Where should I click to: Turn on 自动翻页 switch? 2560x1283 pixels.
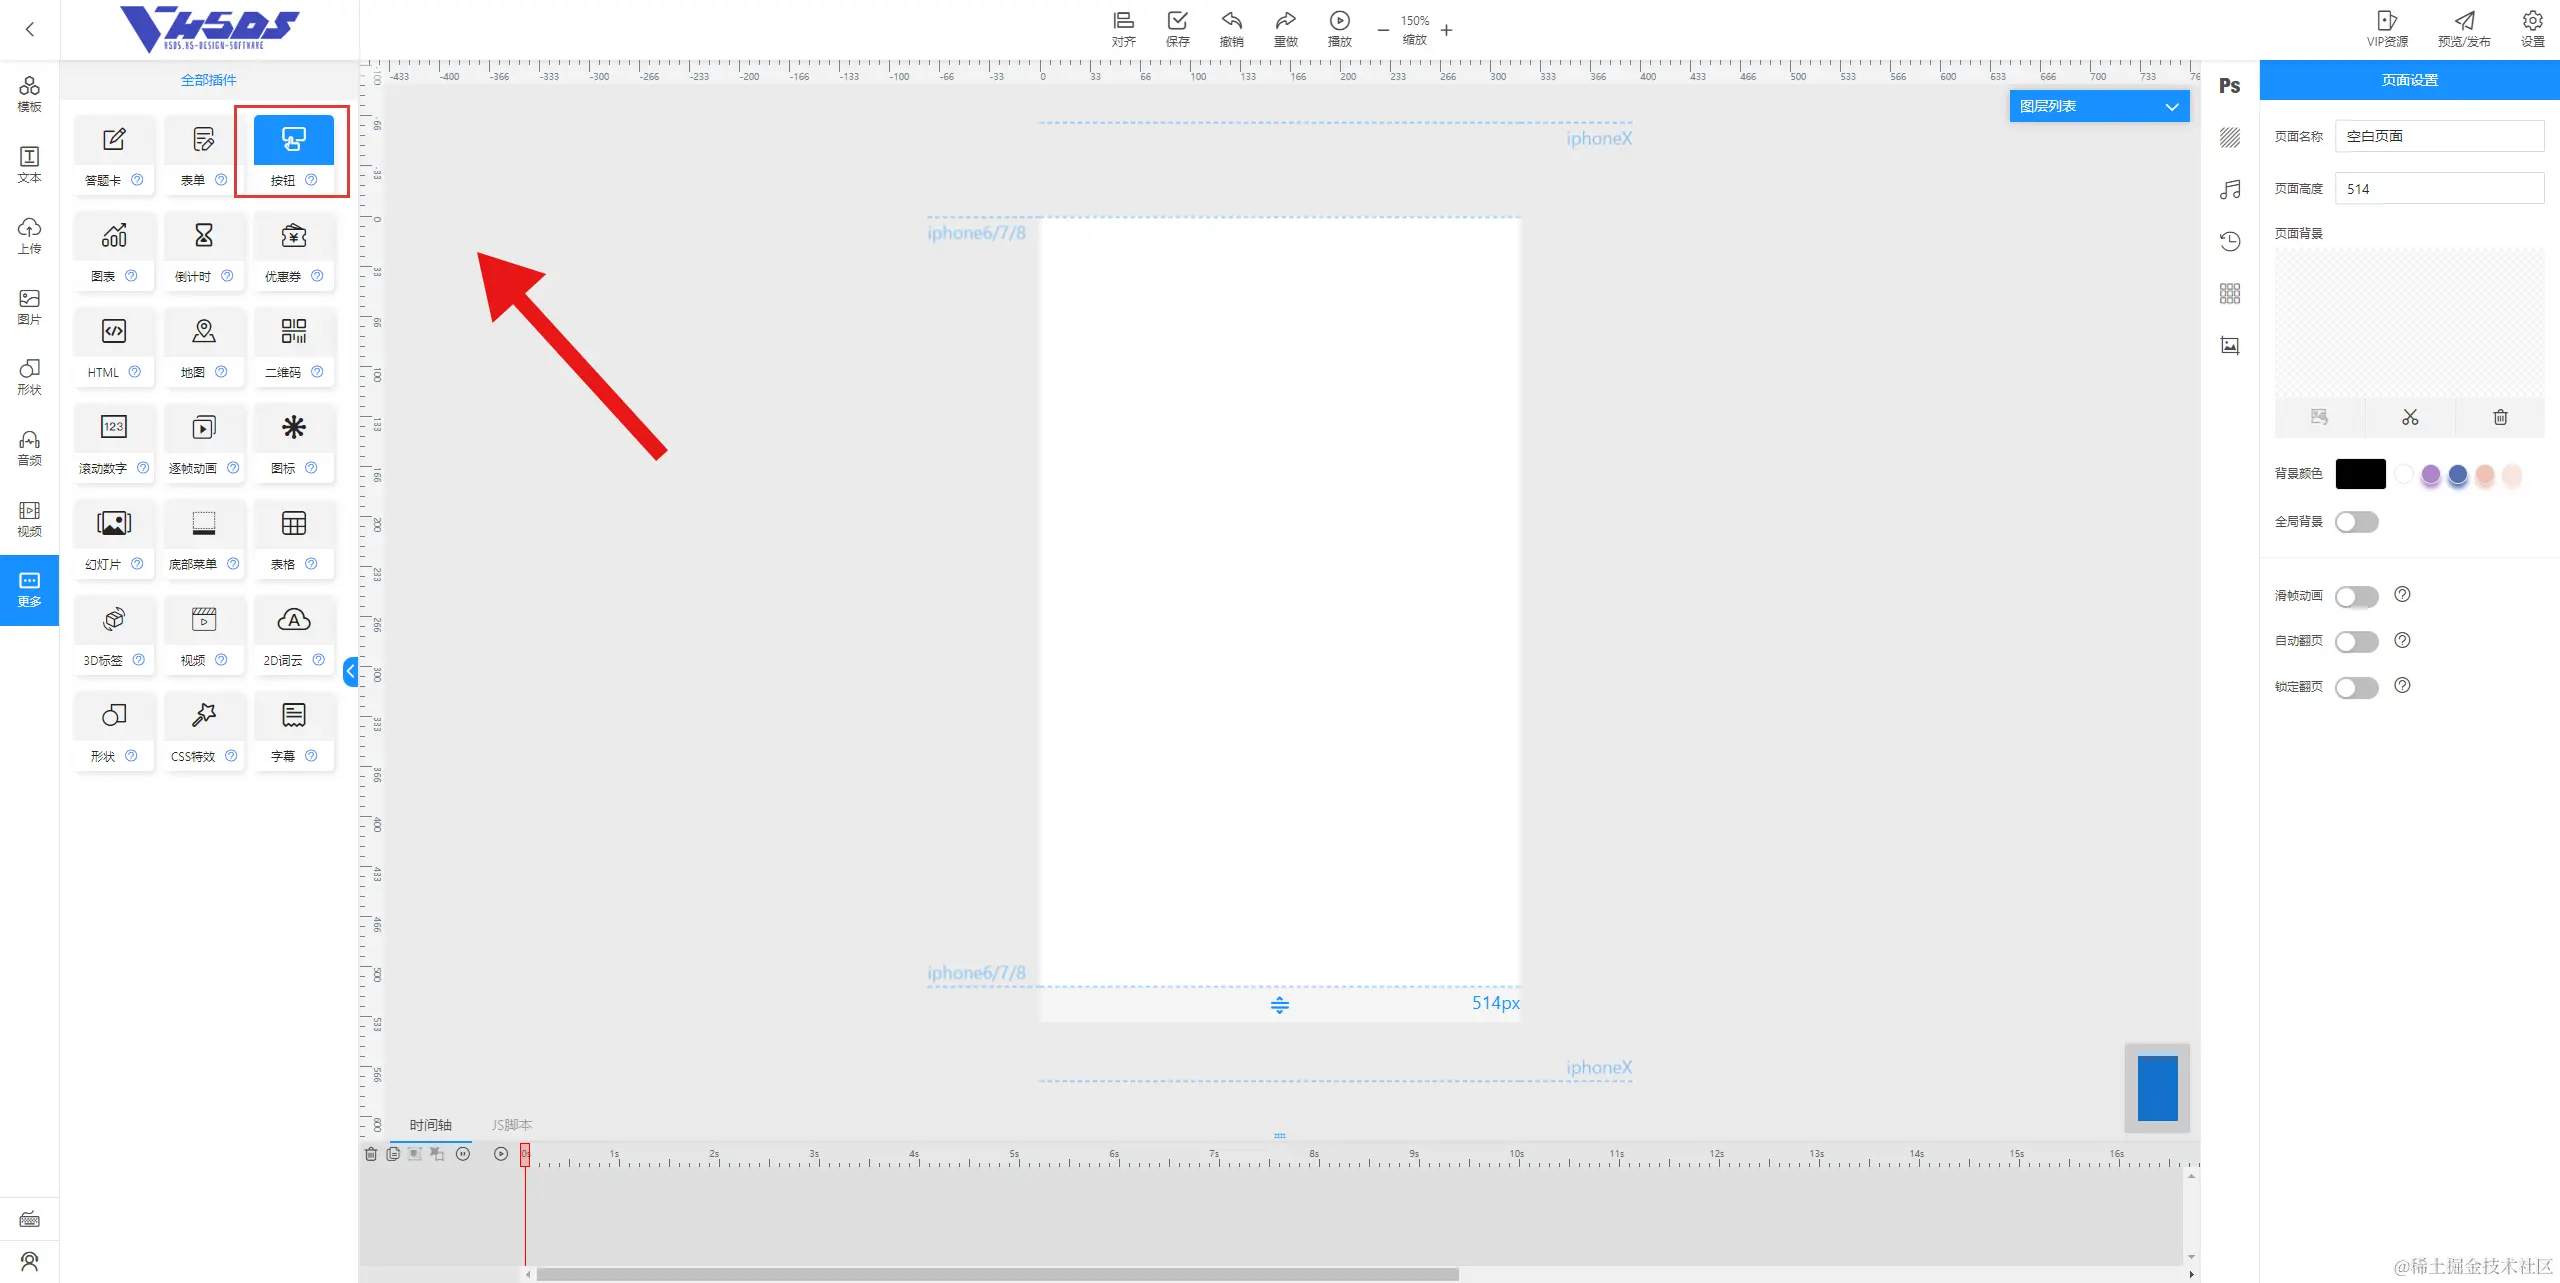point(2356,641)
